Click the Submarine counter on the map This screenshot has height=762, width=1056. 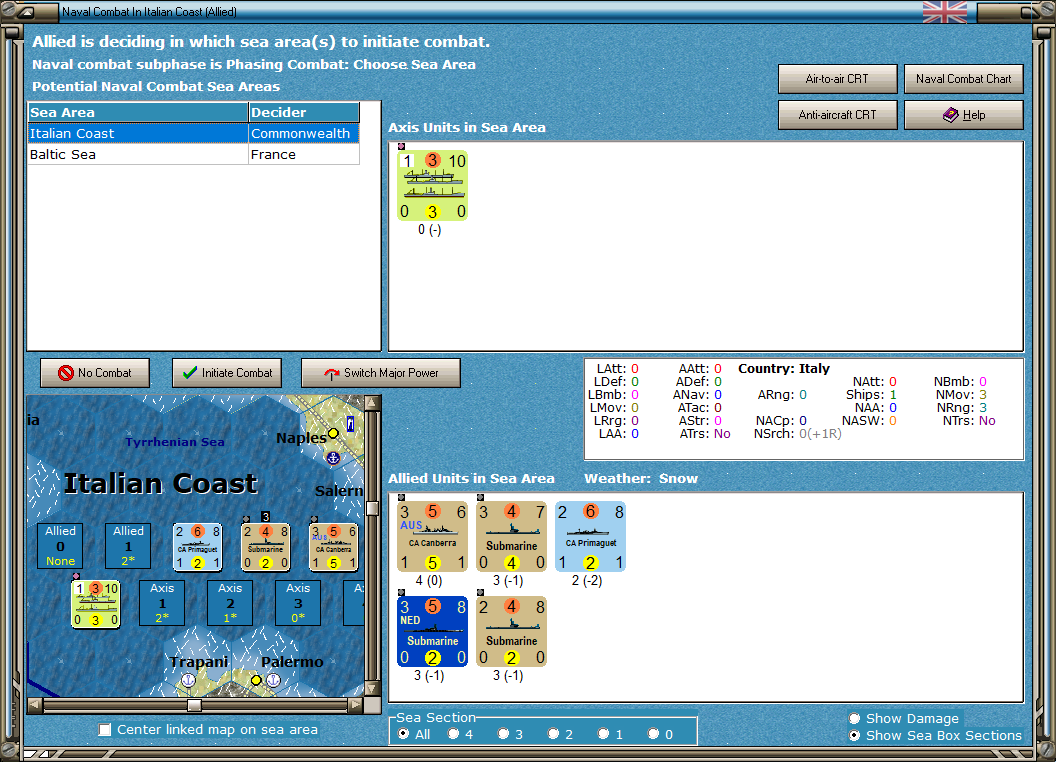265,547
